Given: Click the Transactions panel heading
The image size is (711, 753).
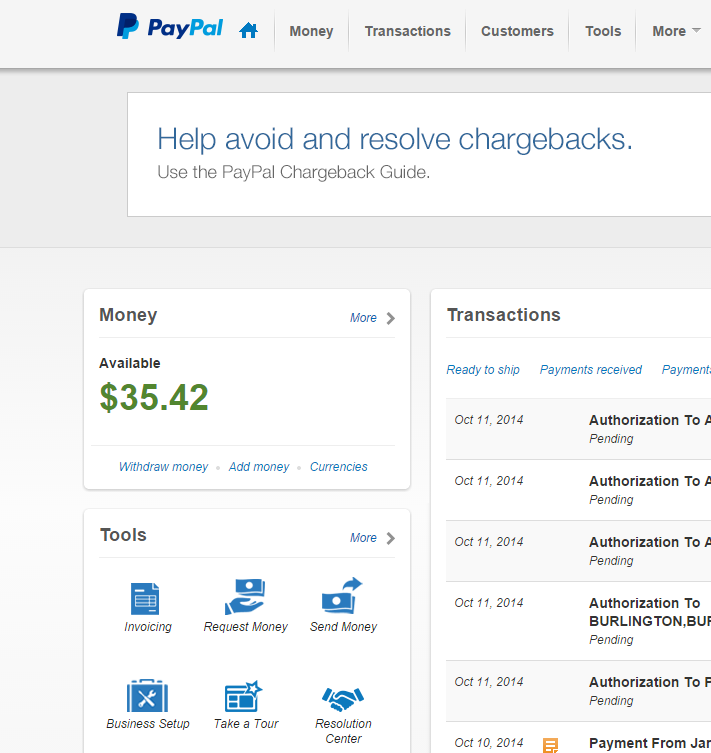Looking at the screenshot, I should pyautogui.click(x=504, y=315).
